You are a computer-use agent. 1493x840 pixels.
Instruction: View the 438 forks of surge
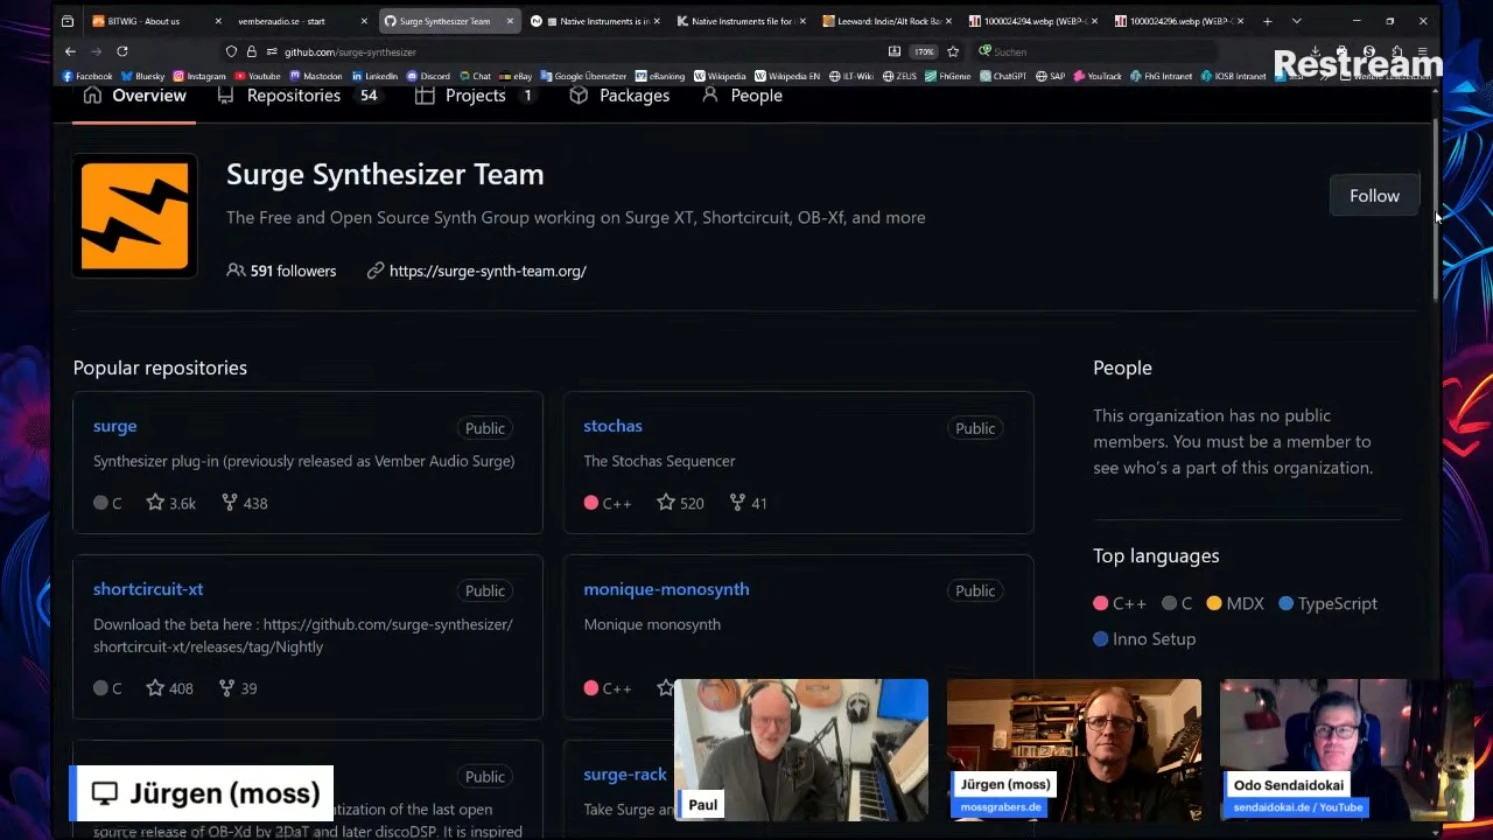[244, 503]
